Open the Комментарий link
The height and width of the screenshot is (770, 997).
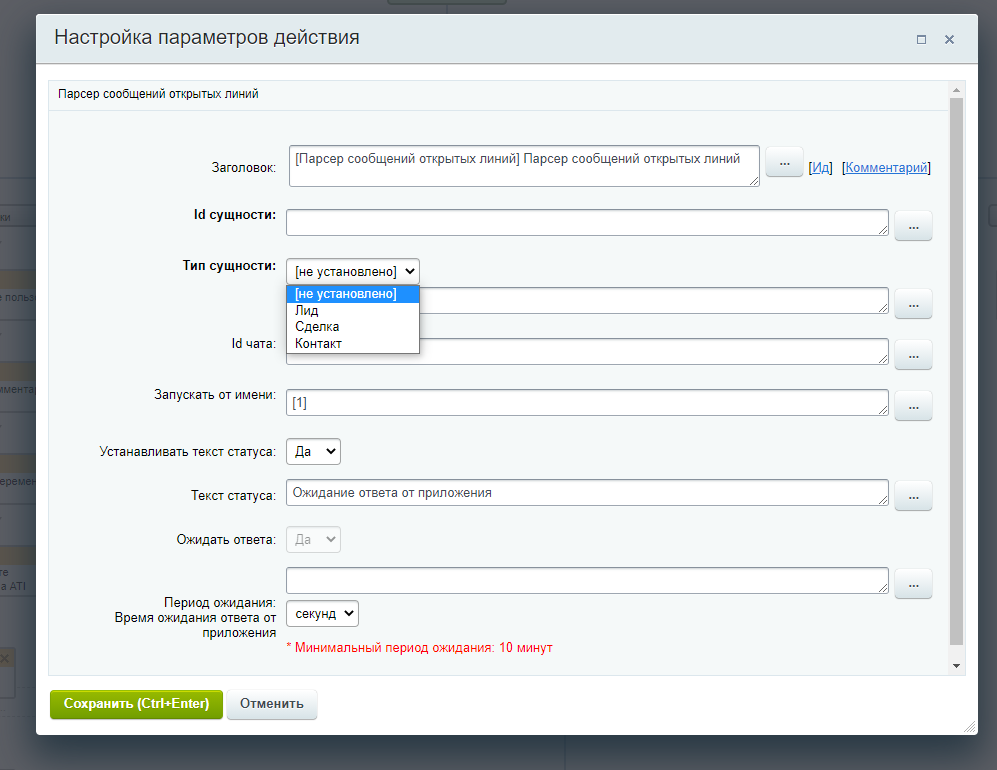(x=887, y=167)
